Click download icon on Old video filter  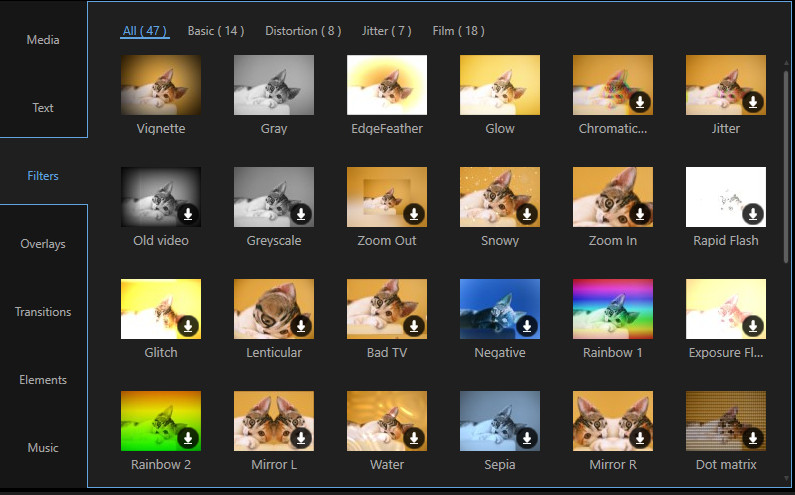click(188, 215)
